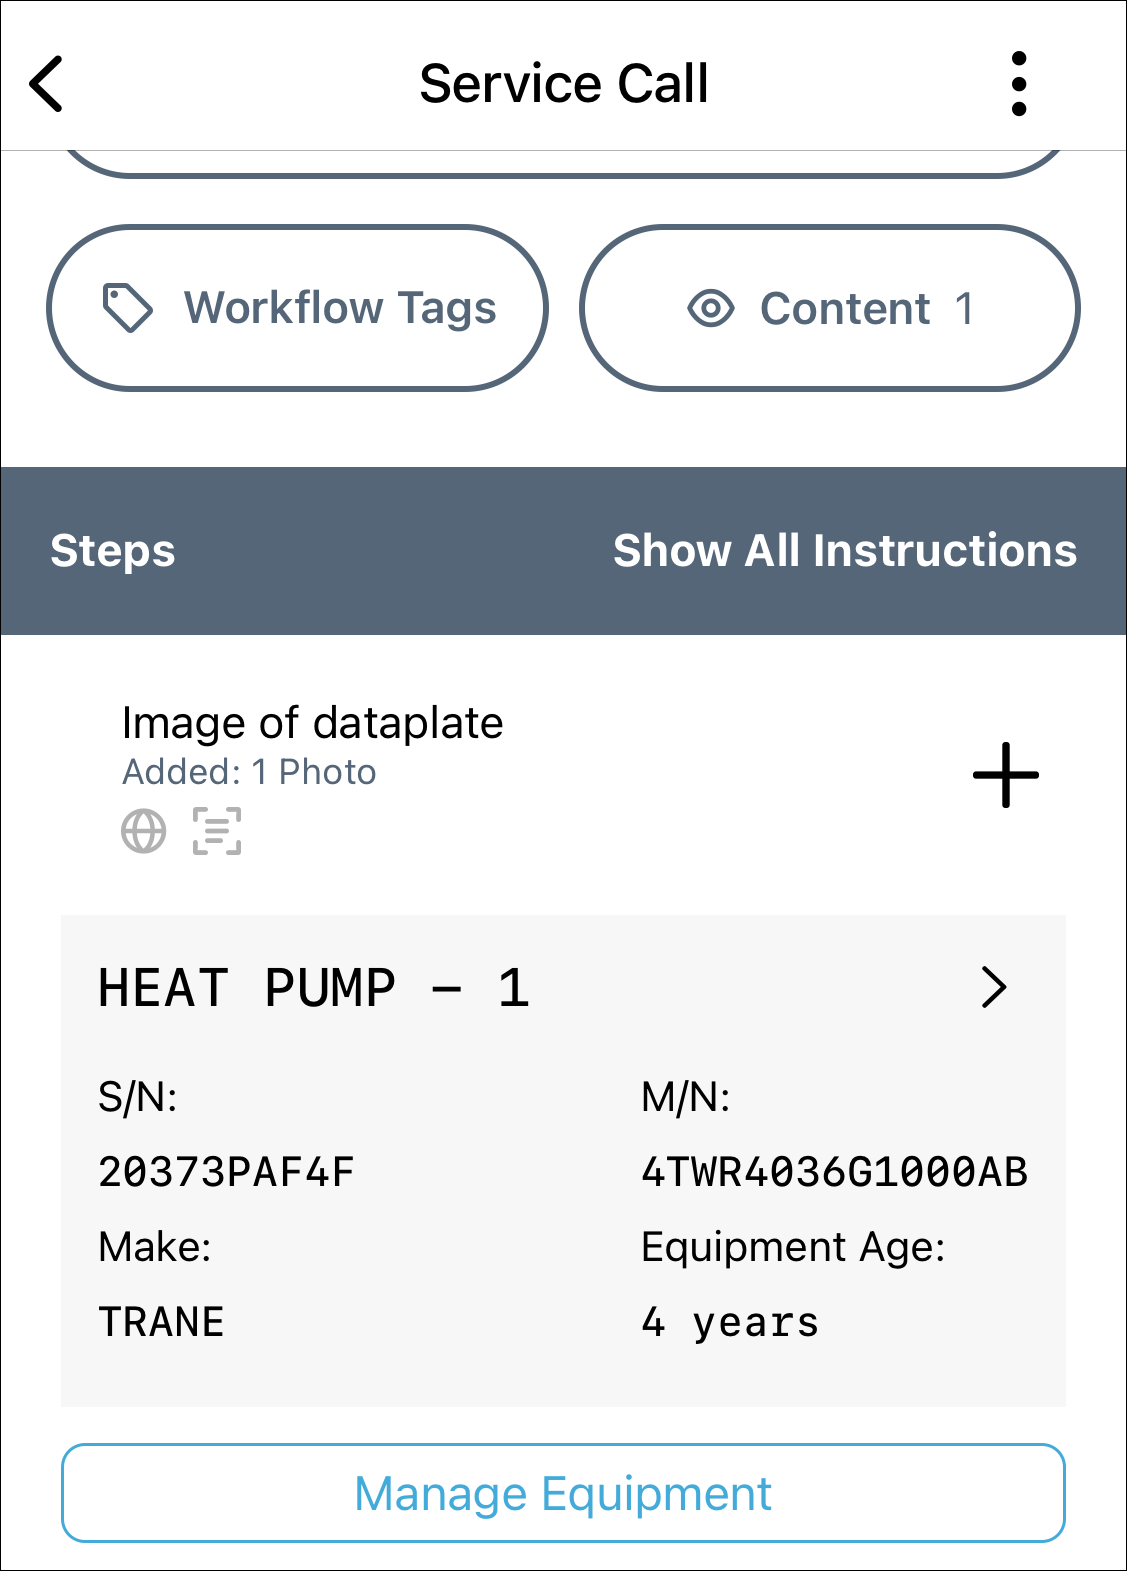Toggle Show All Instructions
Image resolution: width=1127 pixels, height=1571 pixels.
[x=844, y=551]
